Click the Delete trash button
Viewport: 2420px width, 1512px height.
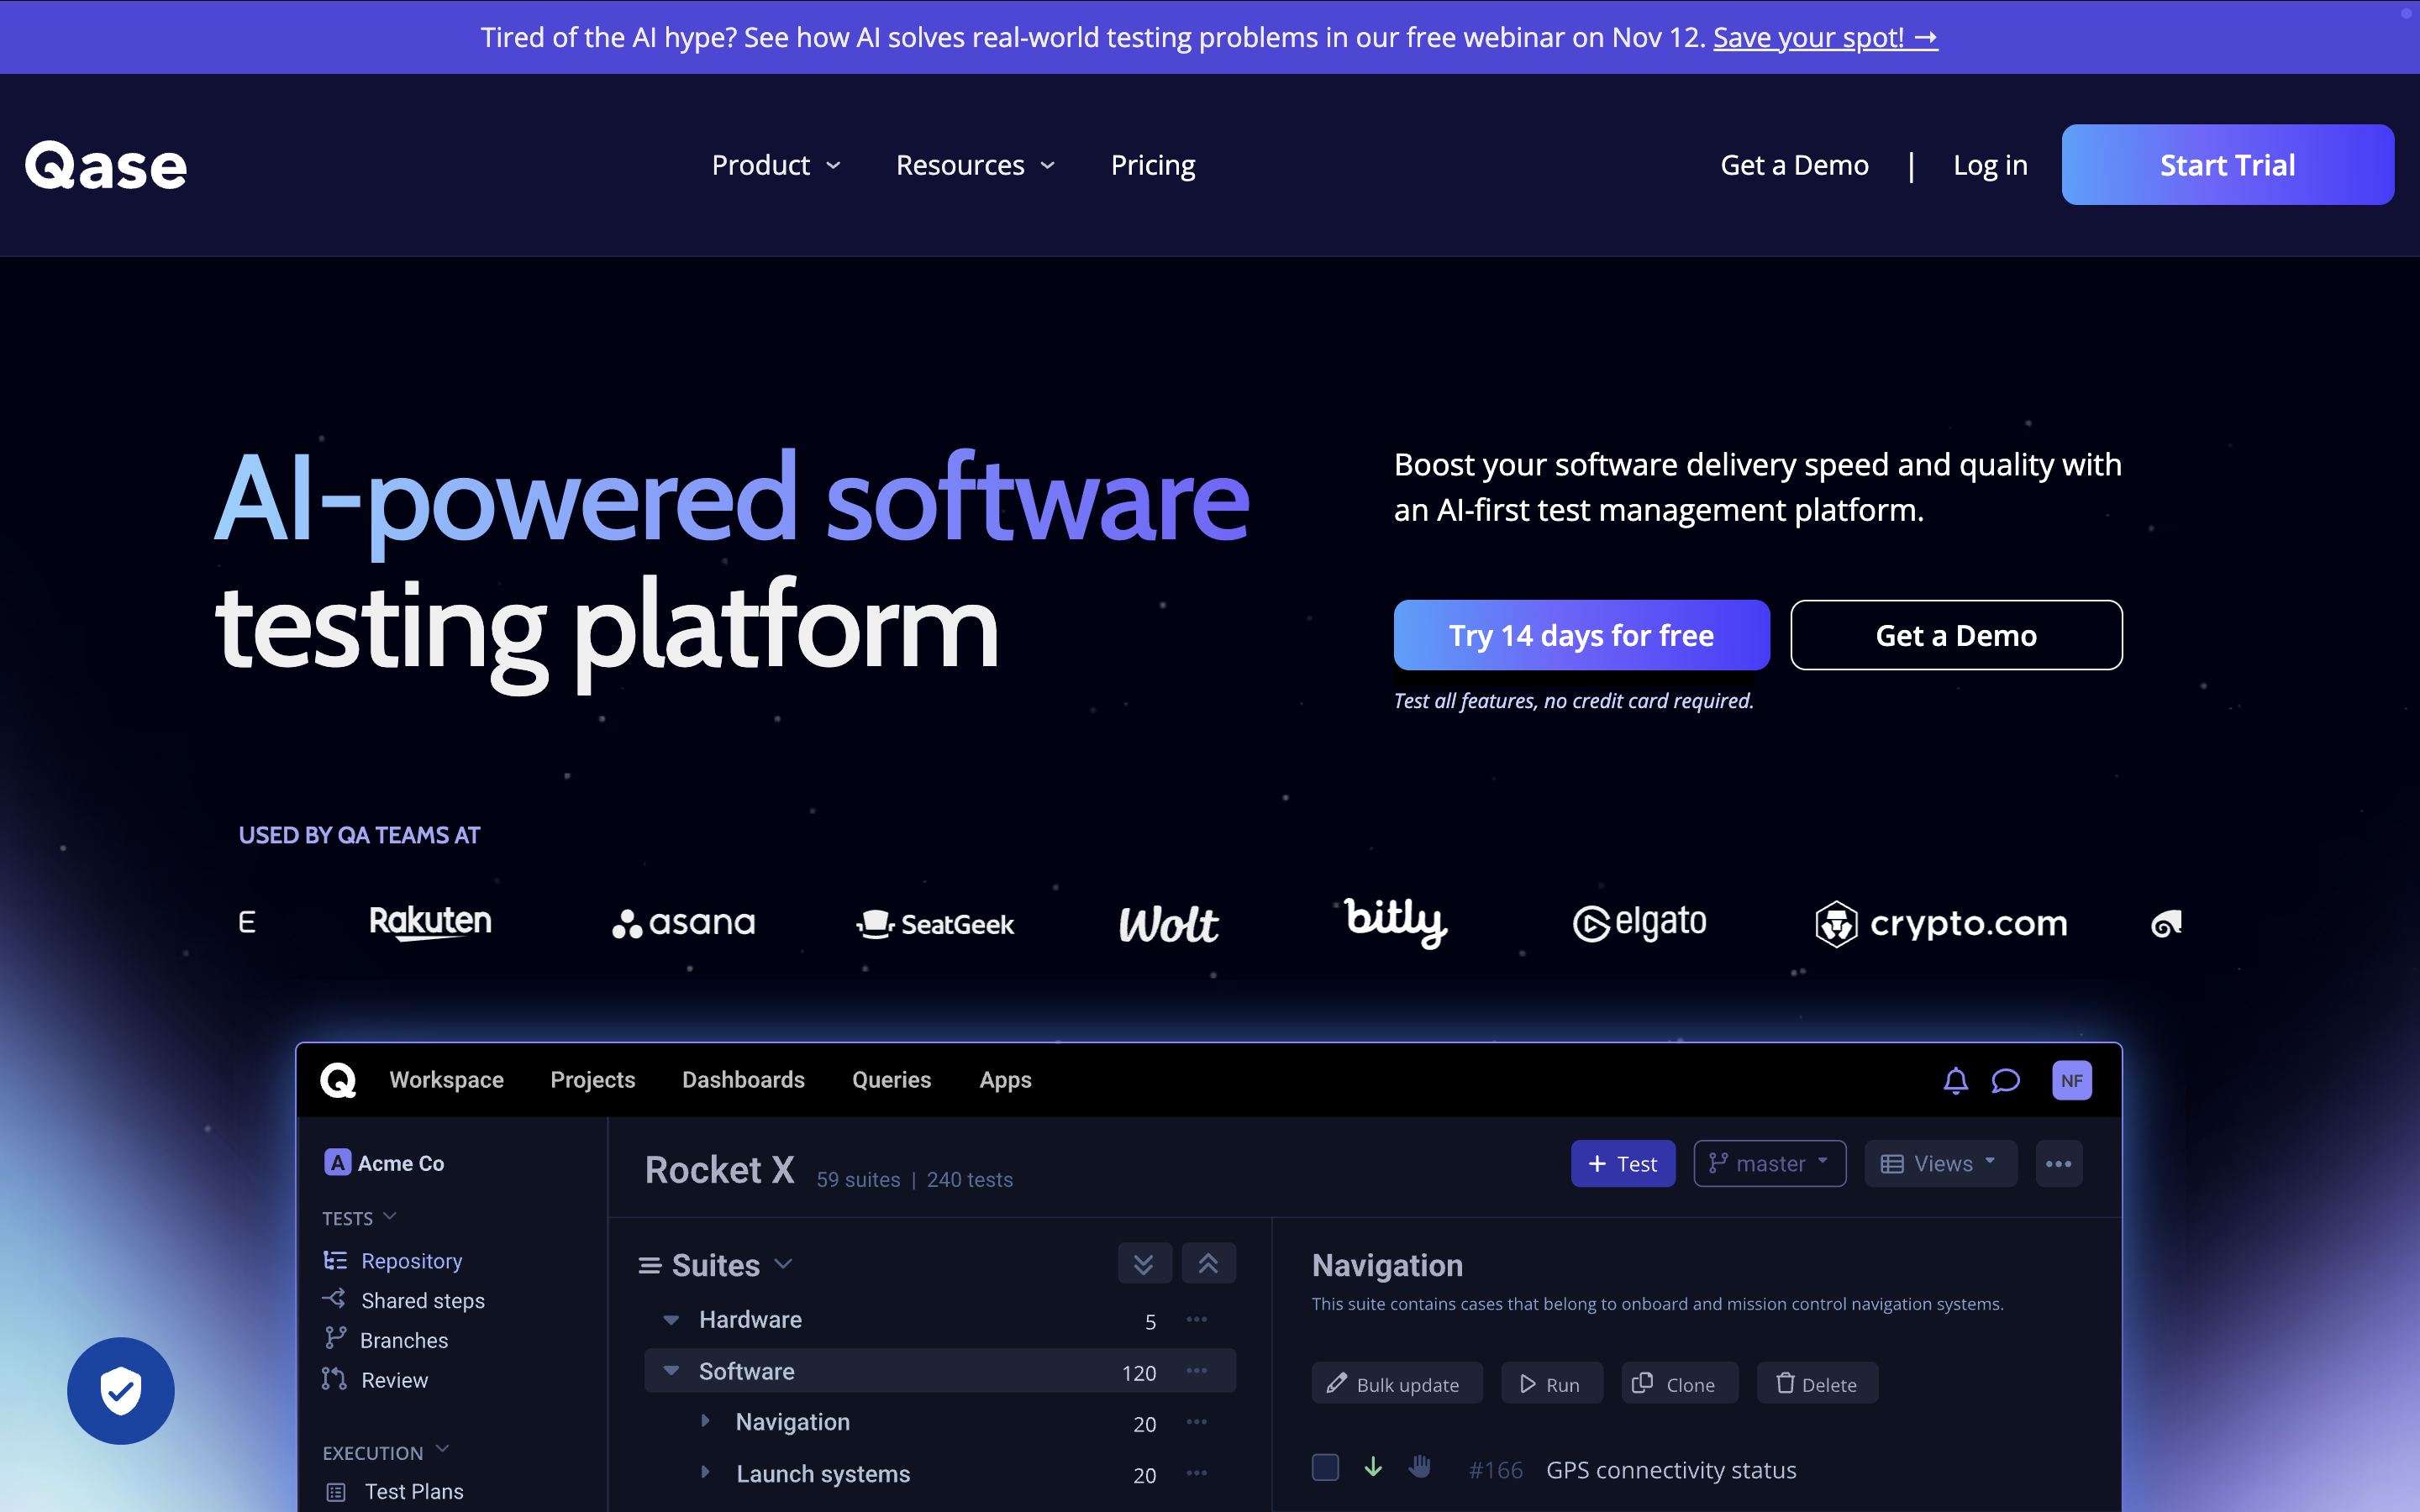tap(1816, 1384)
